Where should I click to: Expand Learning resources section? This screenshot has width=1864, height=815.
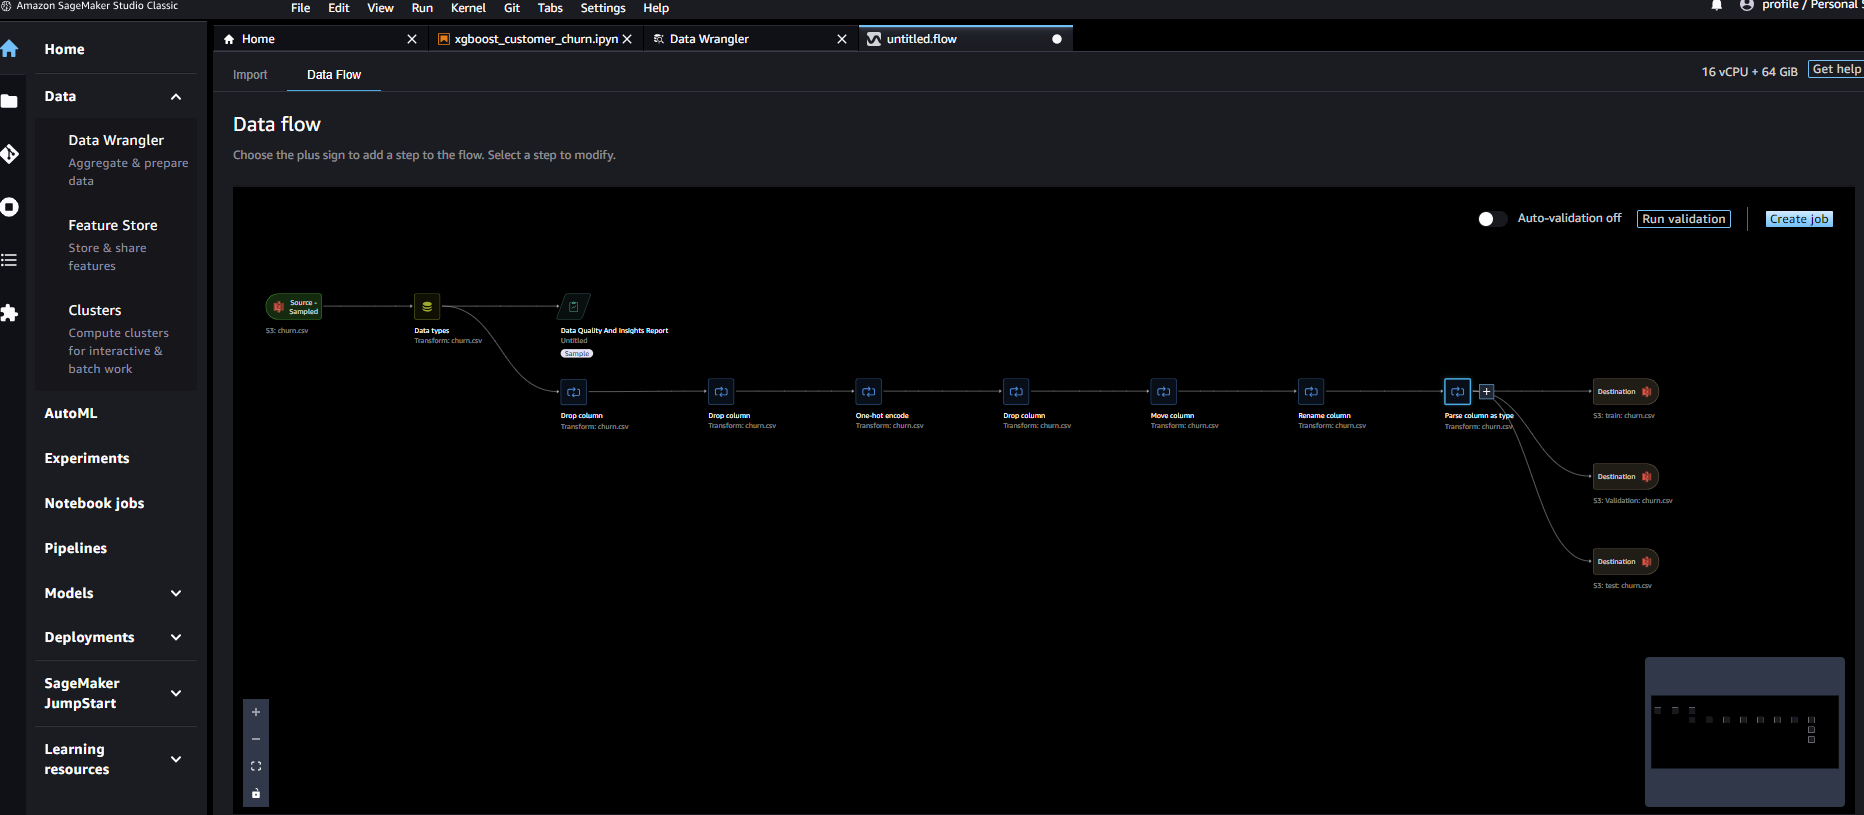pos(176,759)
